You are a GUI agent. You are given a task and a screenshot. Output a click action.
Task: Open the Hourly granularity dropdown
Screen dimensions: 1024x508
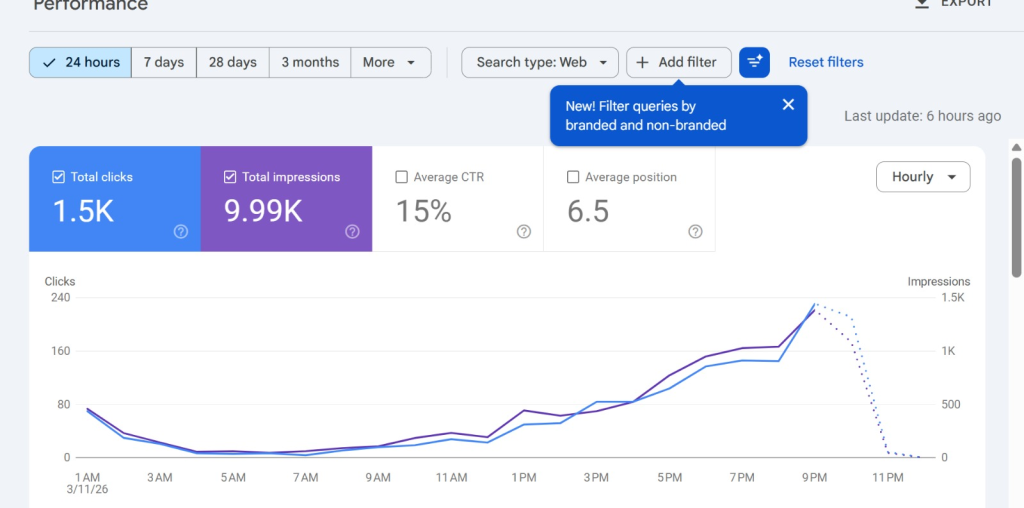923,177
